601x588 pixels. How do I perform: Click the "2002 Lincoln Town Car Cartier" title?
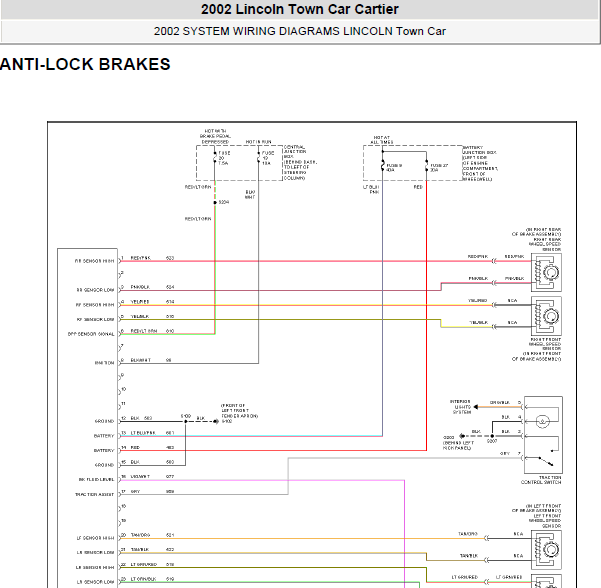coord(300,9)
